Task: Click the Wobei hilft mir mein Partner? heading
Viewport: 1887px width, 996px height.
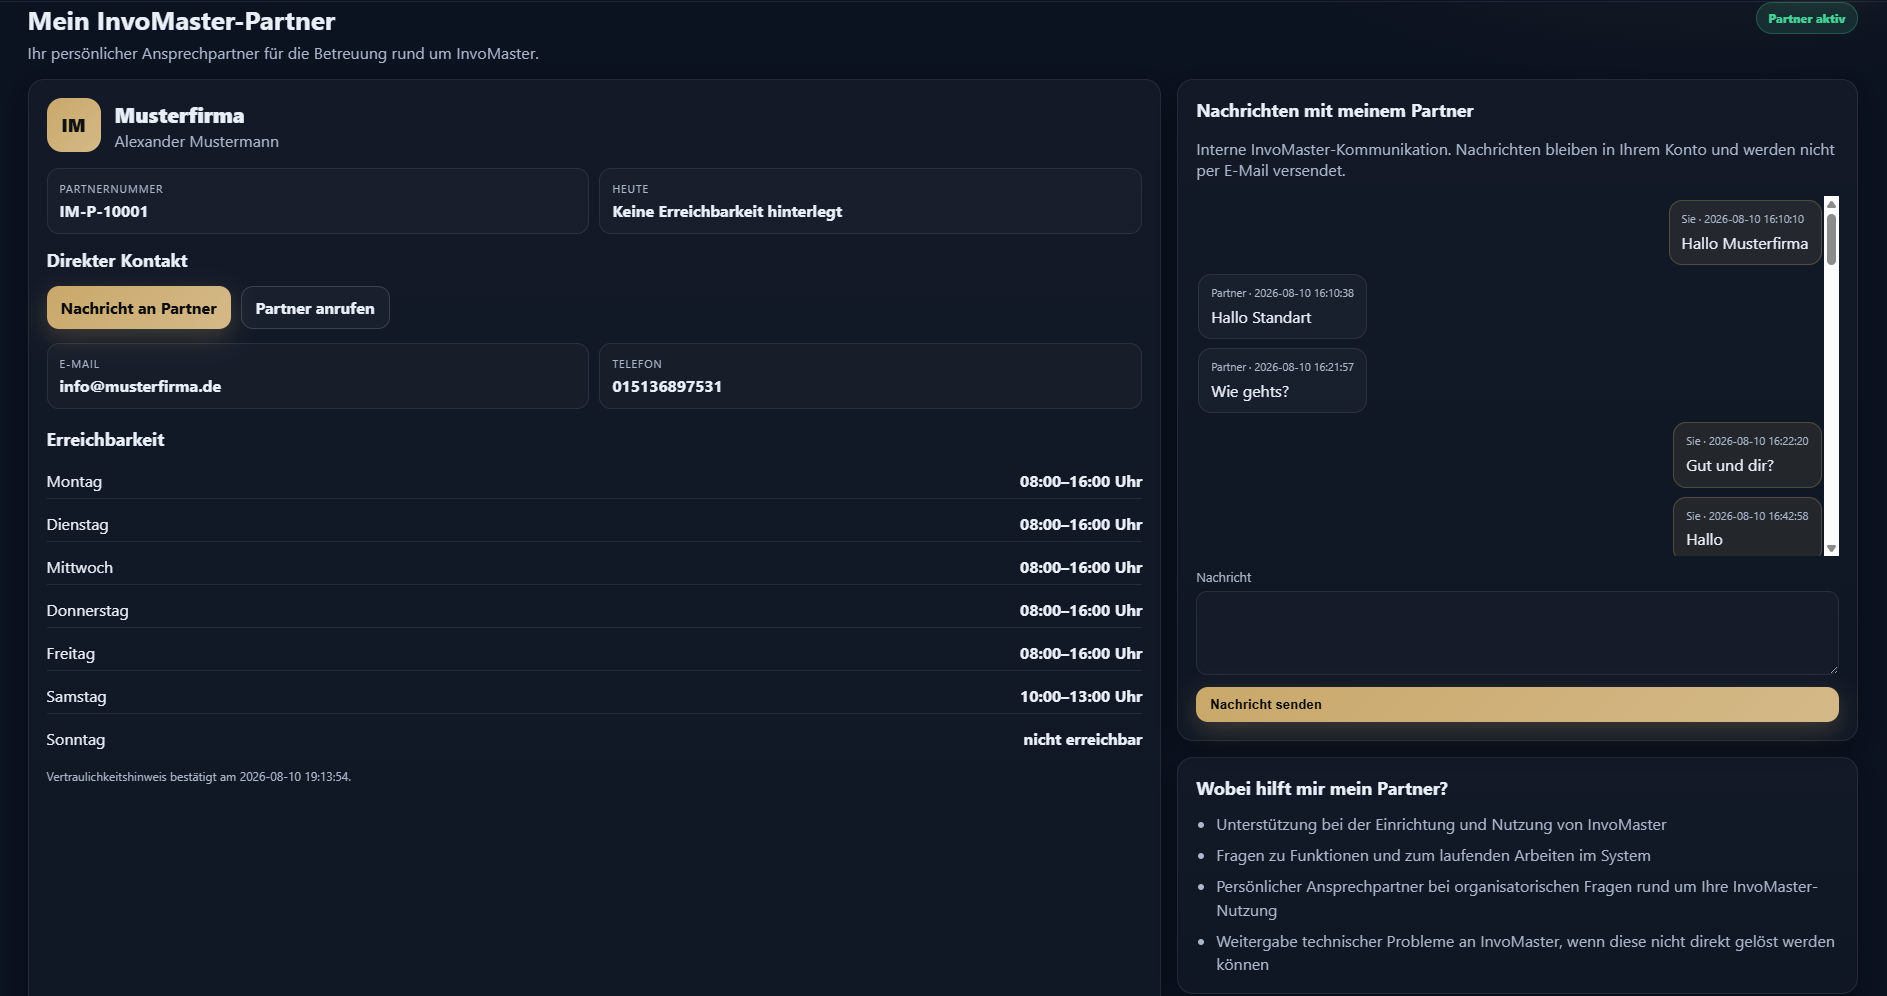Action: (x=1322, y=789)
